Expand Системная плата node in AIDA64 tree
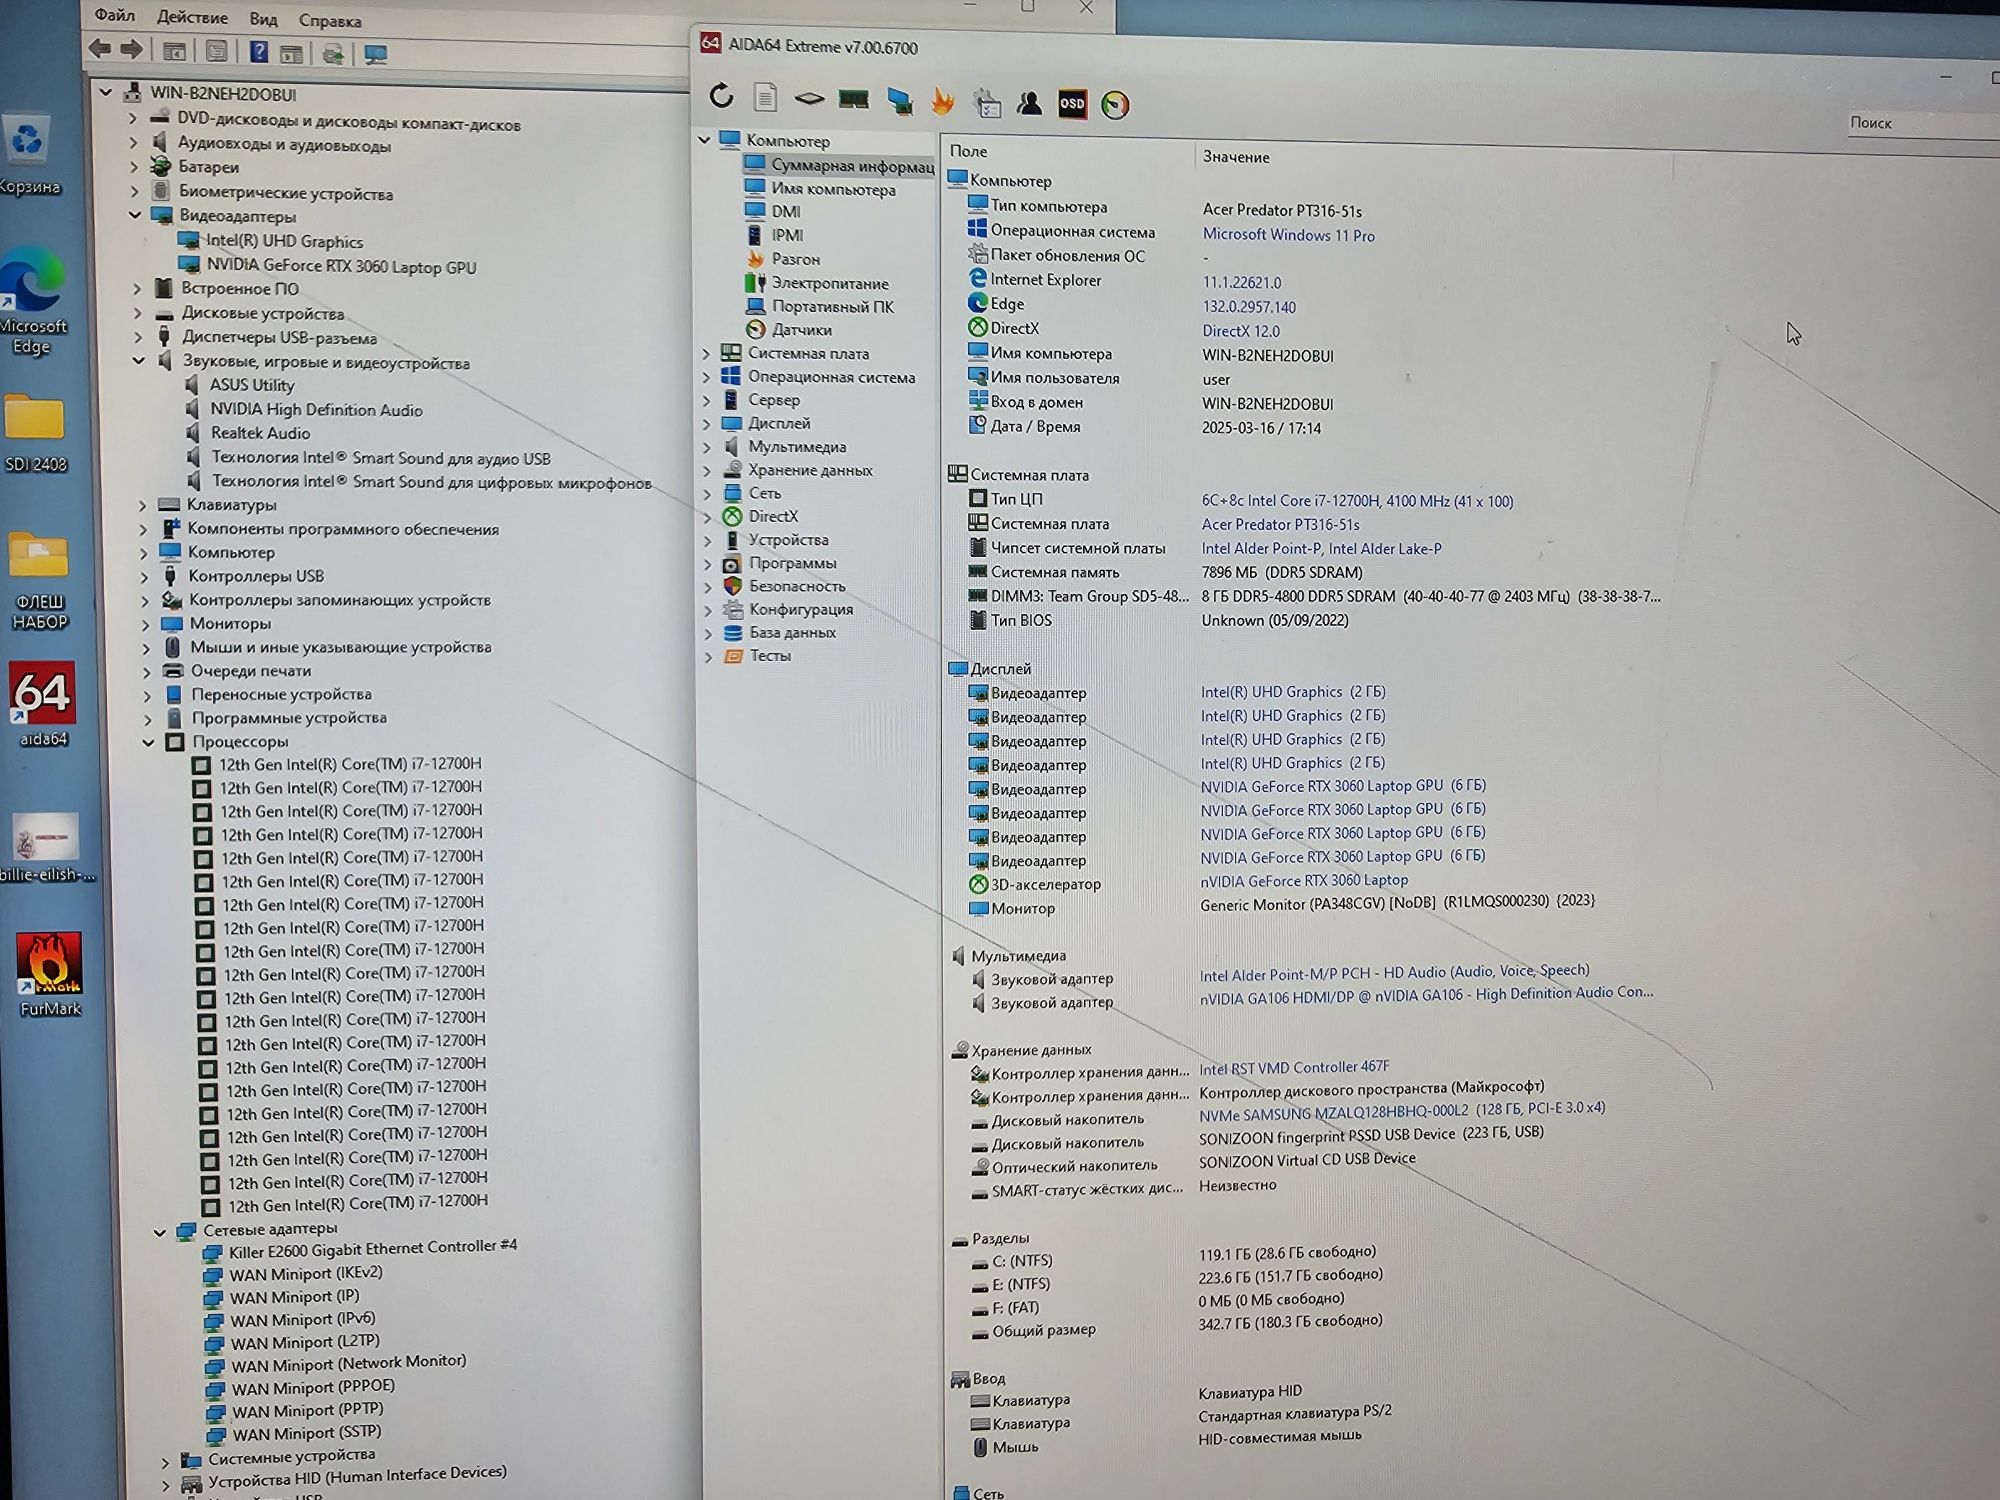The width and height of the screenshot is (2000, 1500). click(706, 354)
